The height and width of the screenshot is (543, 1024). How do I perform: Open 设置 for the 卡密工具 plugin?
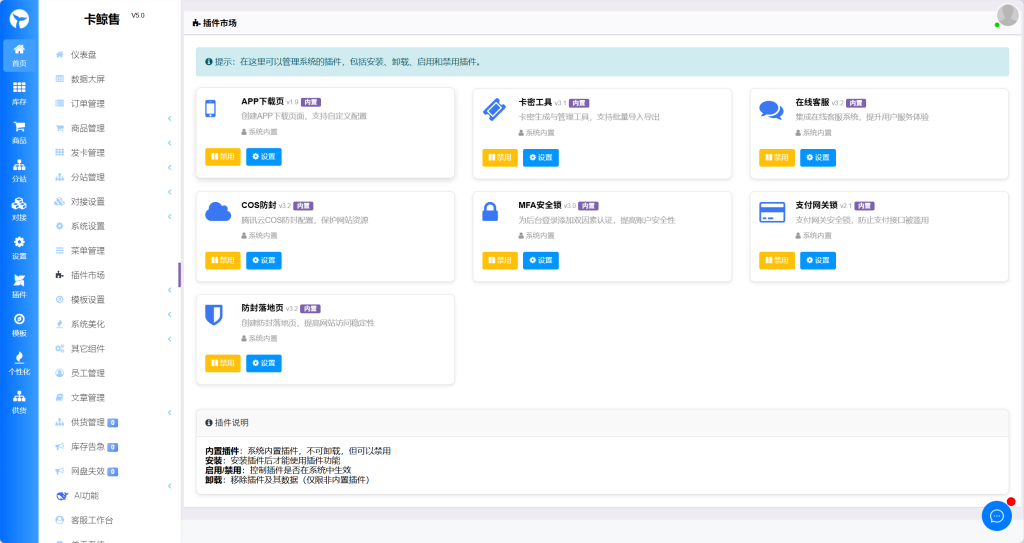point(541,157)
